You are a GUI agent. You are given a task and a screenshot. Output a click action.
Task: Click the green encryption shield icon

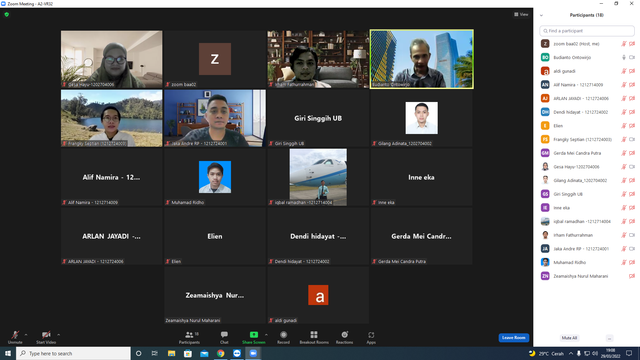tap(7, 14)
